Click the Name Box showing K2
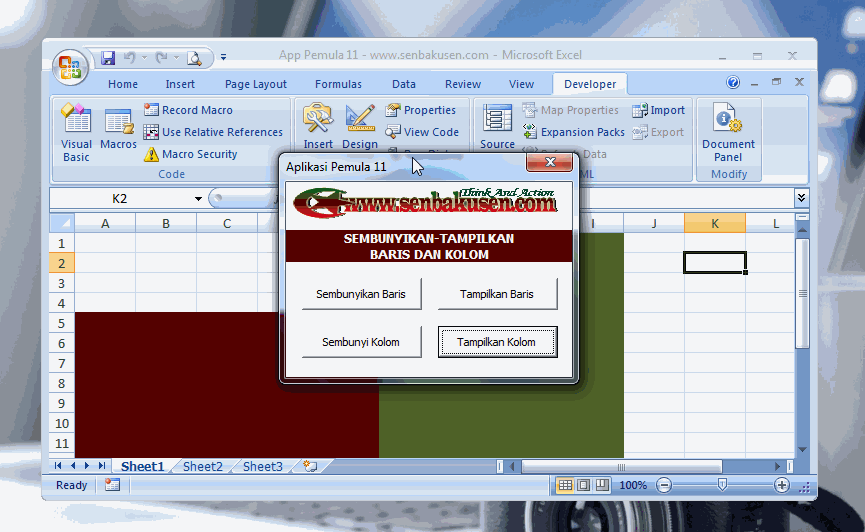 pos(120,199)
